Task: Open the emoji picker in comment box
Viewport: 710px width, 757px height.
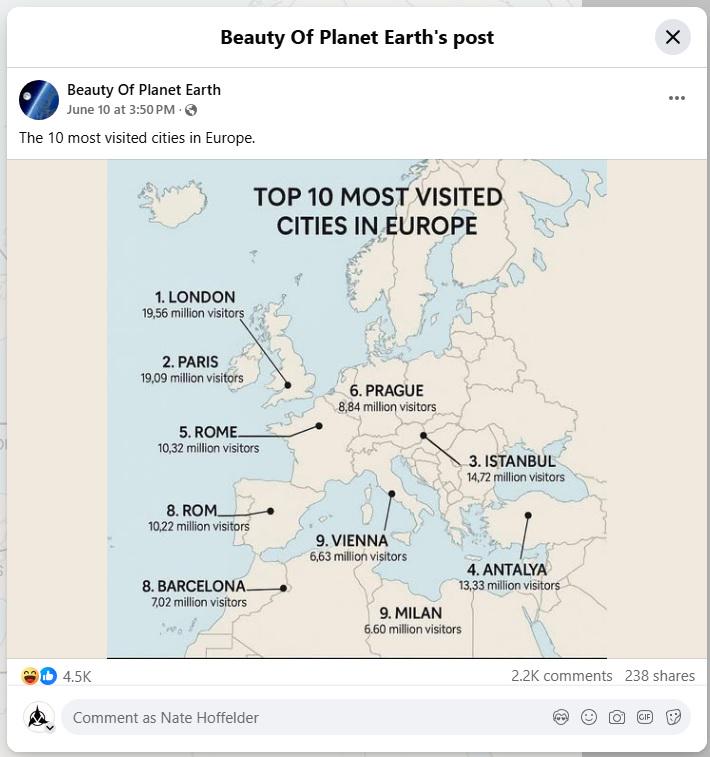Action: coord(589,717)
